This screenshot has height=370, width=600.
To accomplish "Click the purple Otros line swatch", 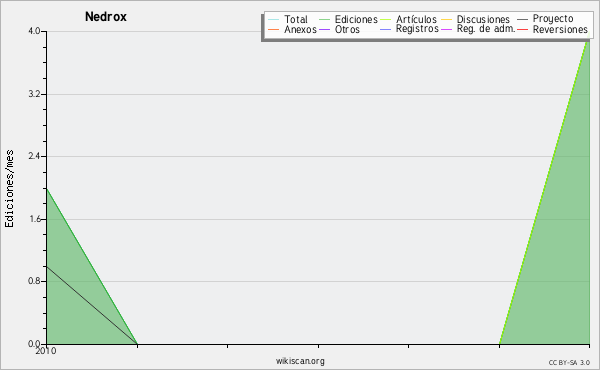I will (x=324, y=29).
